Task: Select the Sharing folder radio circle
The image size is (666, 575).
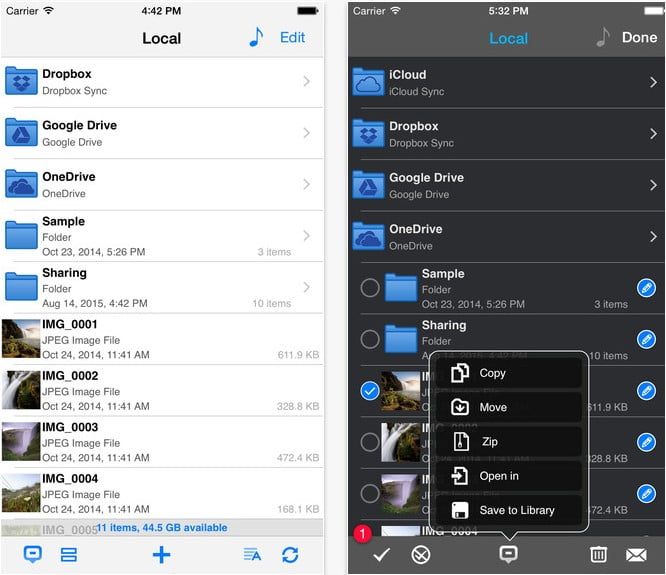Action: click(x=370, y=340)
